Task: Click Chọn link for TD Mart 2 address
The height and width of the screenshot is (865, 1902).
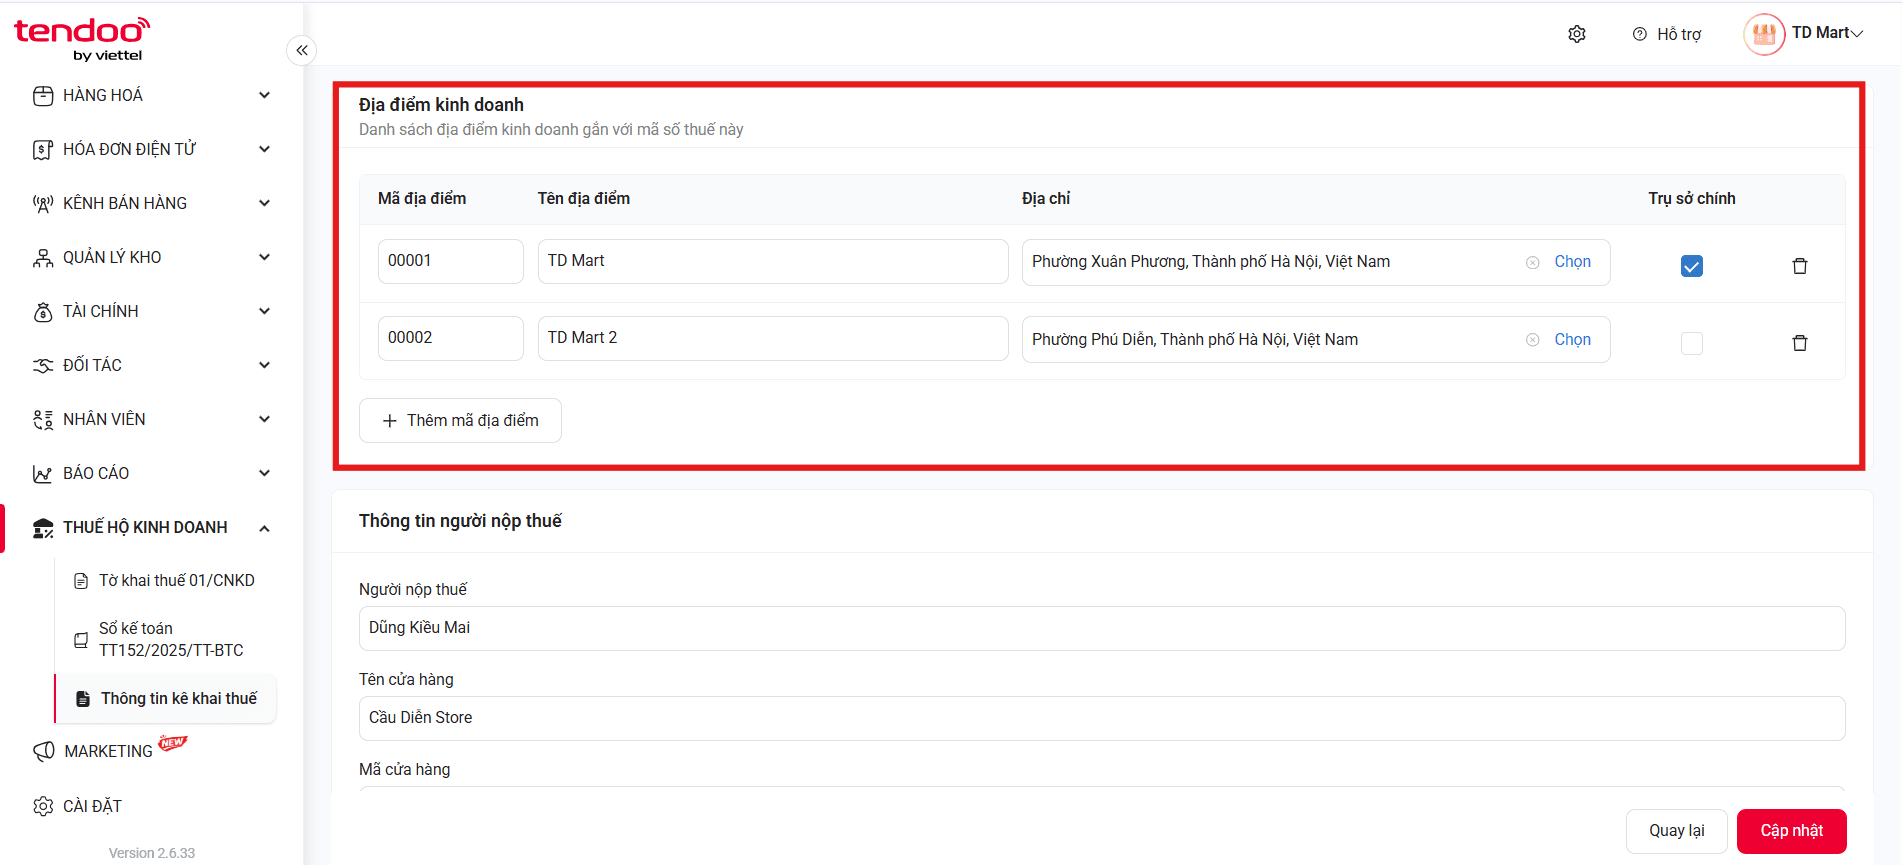Action: [x=1572, y=340]
